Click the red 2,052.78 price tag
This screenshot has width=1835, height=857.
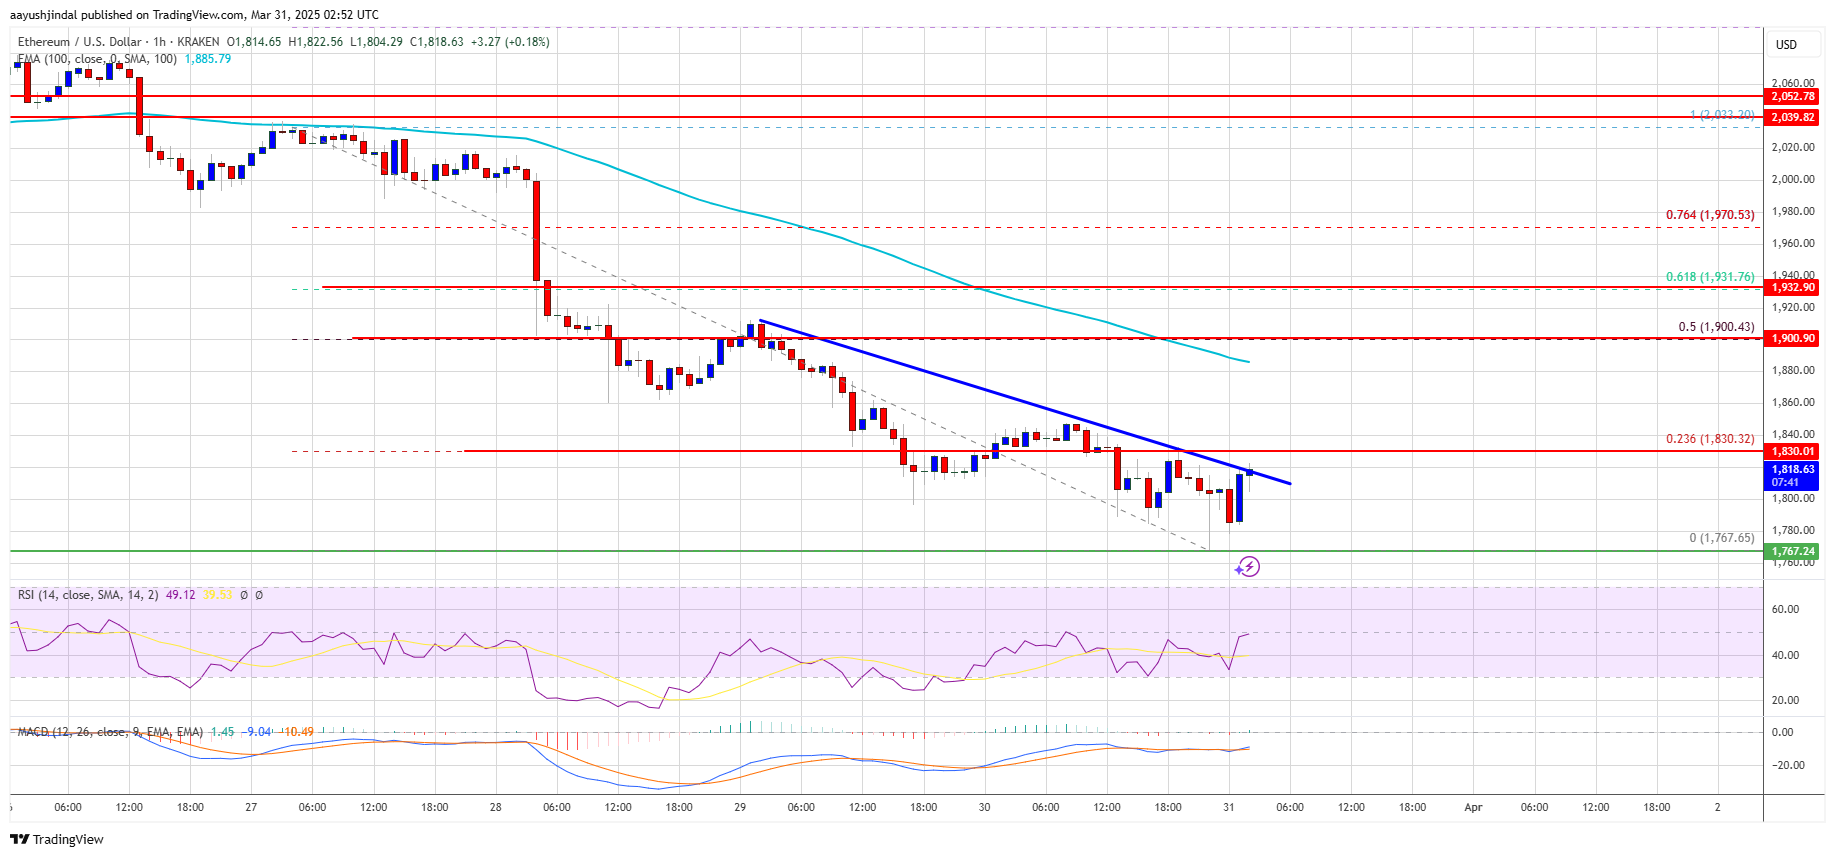coord(1793,96)
